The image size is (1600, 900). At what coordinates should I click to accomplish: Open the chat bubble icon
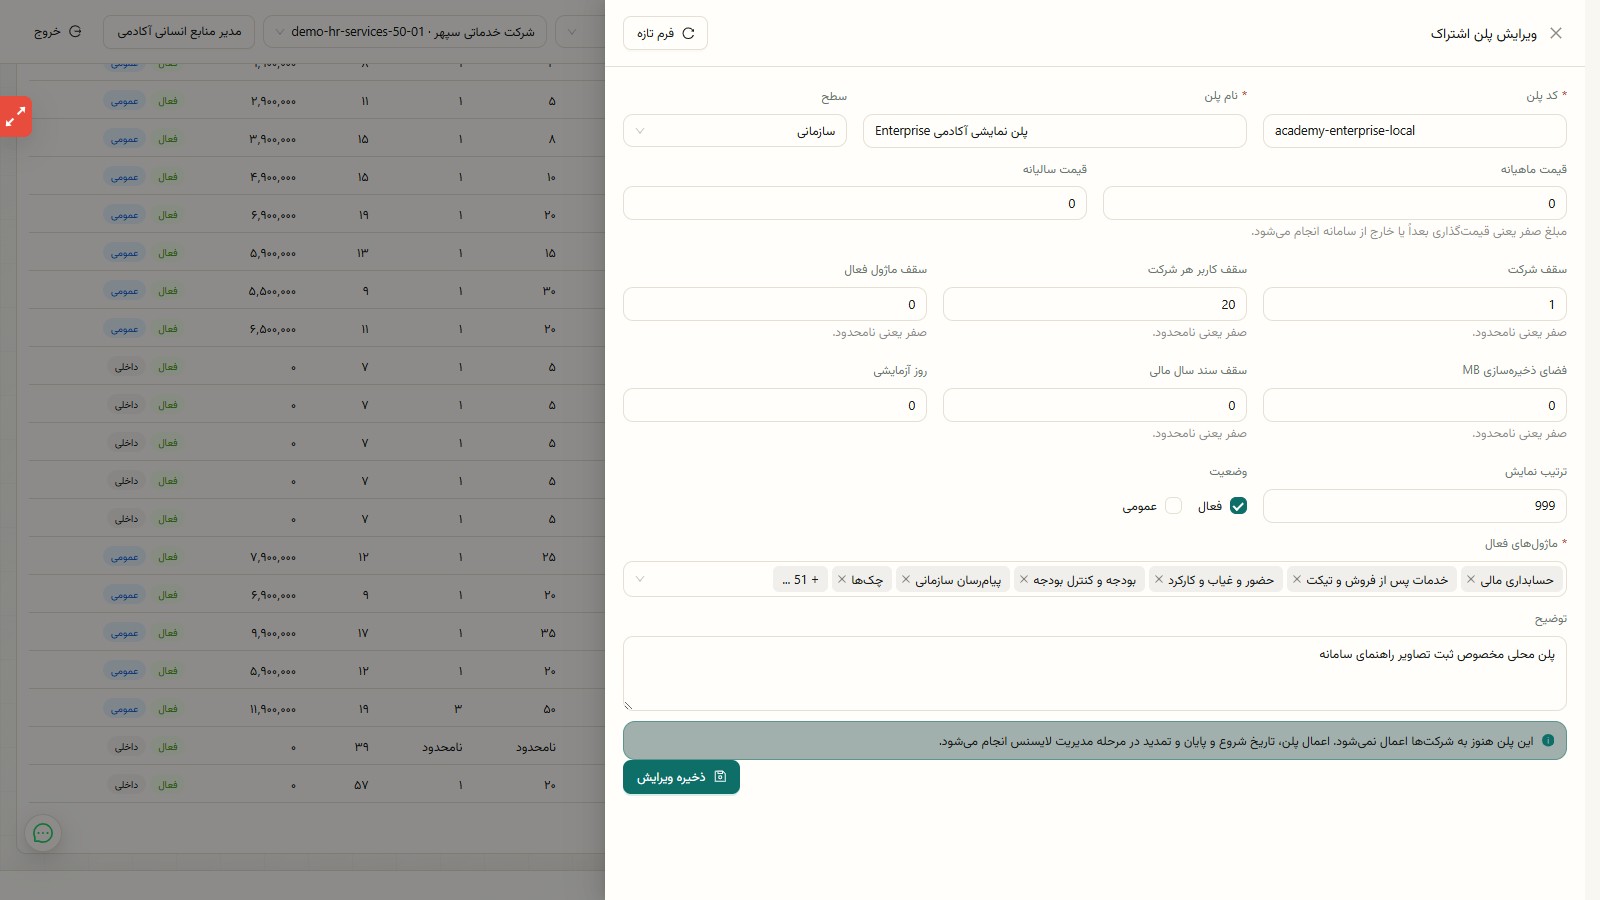tap(43, 833)
